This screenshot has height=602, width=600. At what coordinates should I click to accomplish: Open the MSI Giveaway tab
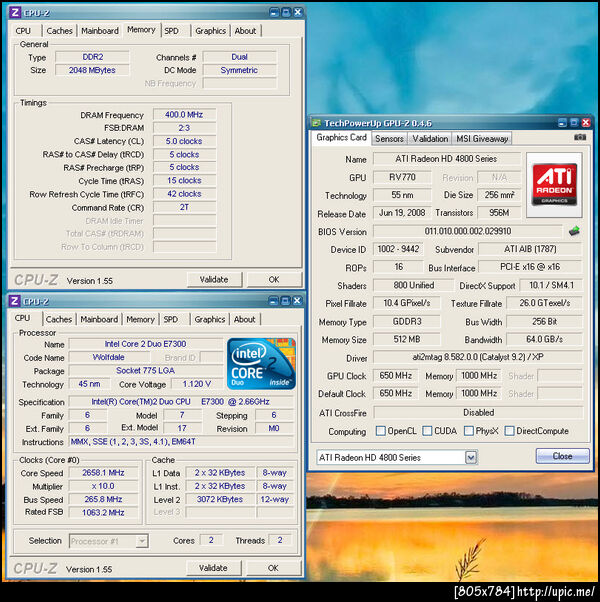[x=482, y=139]
